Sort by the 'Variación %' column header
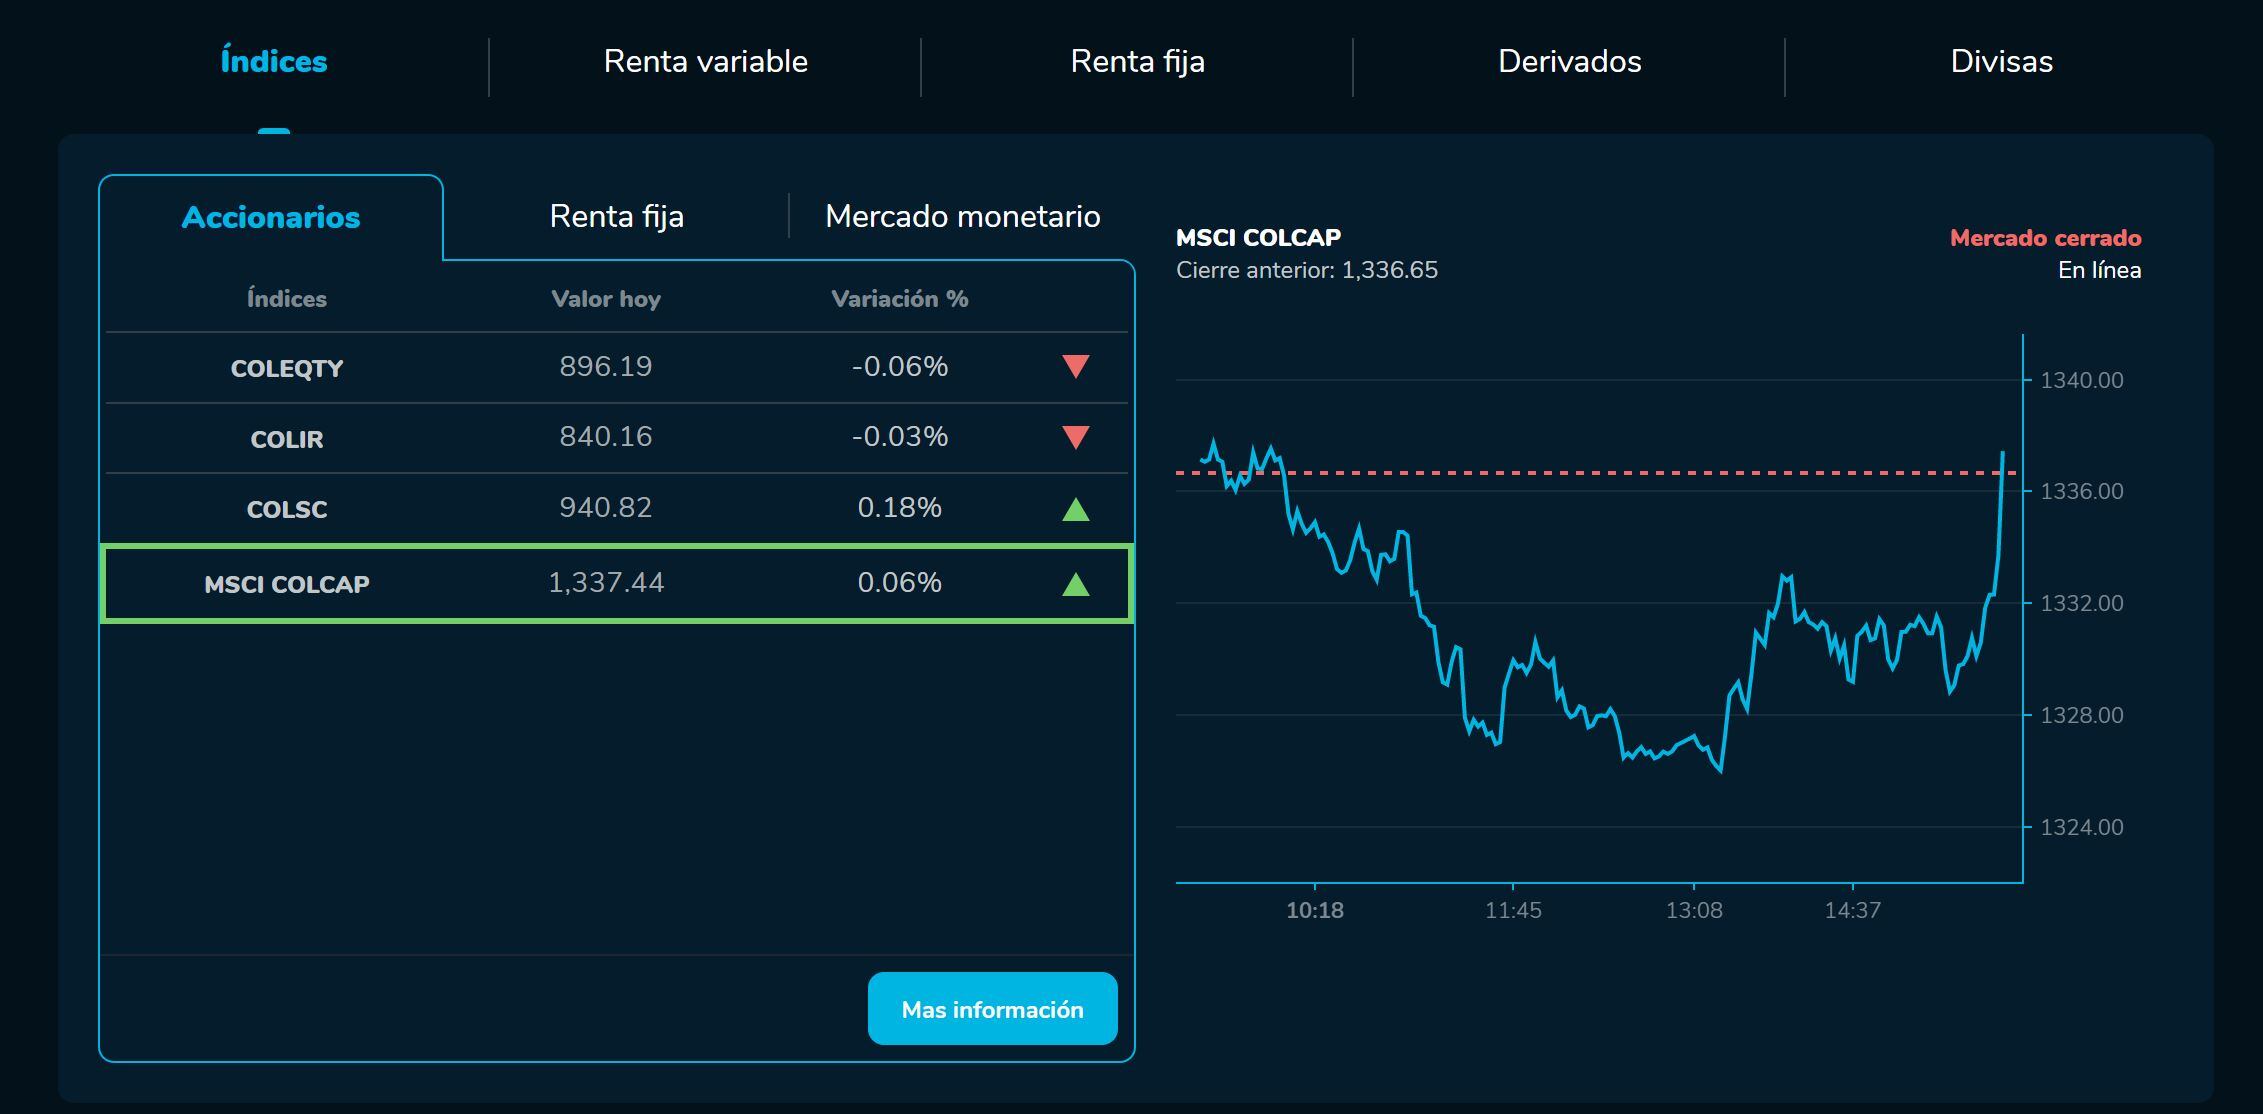 point(899,297)
